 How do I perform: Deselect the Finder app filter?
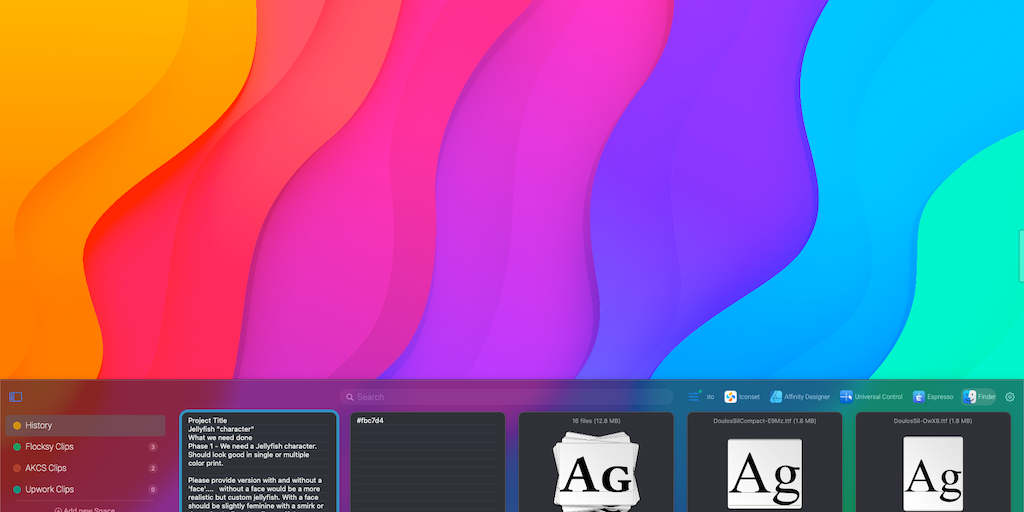[979, 396]
